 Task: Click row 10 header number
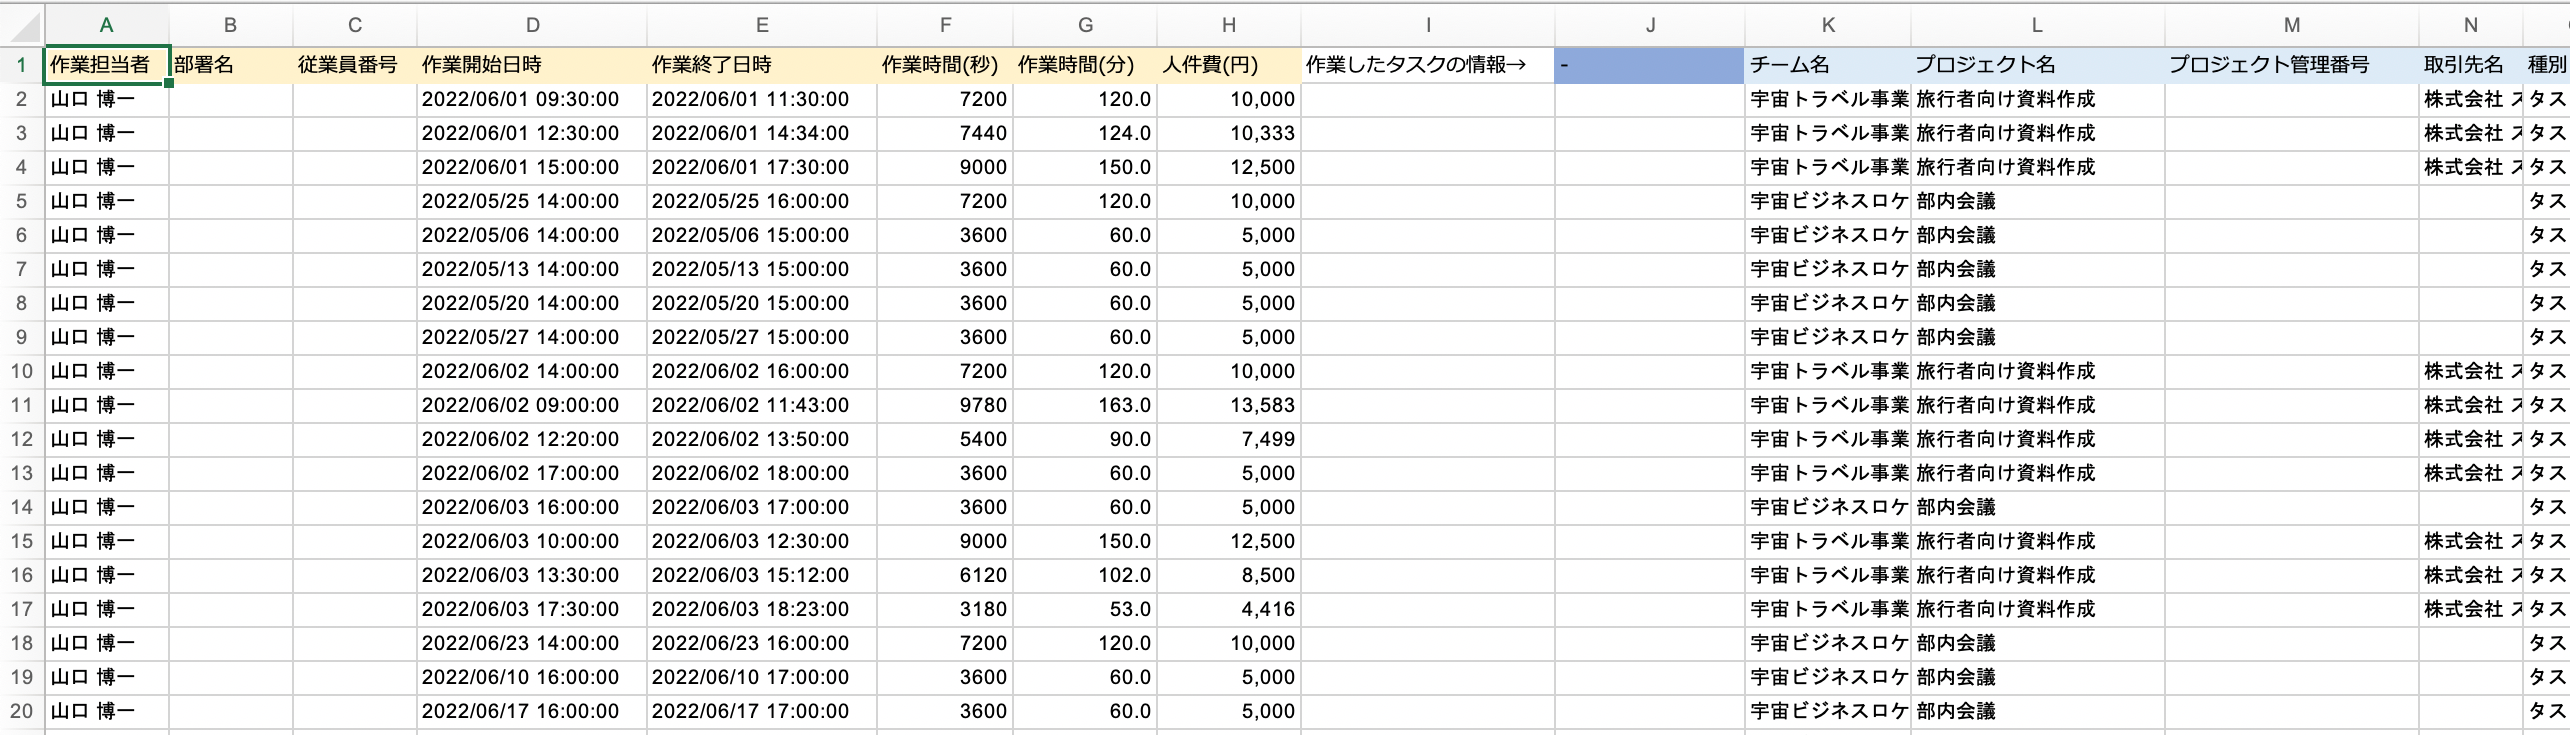[21, 371]
